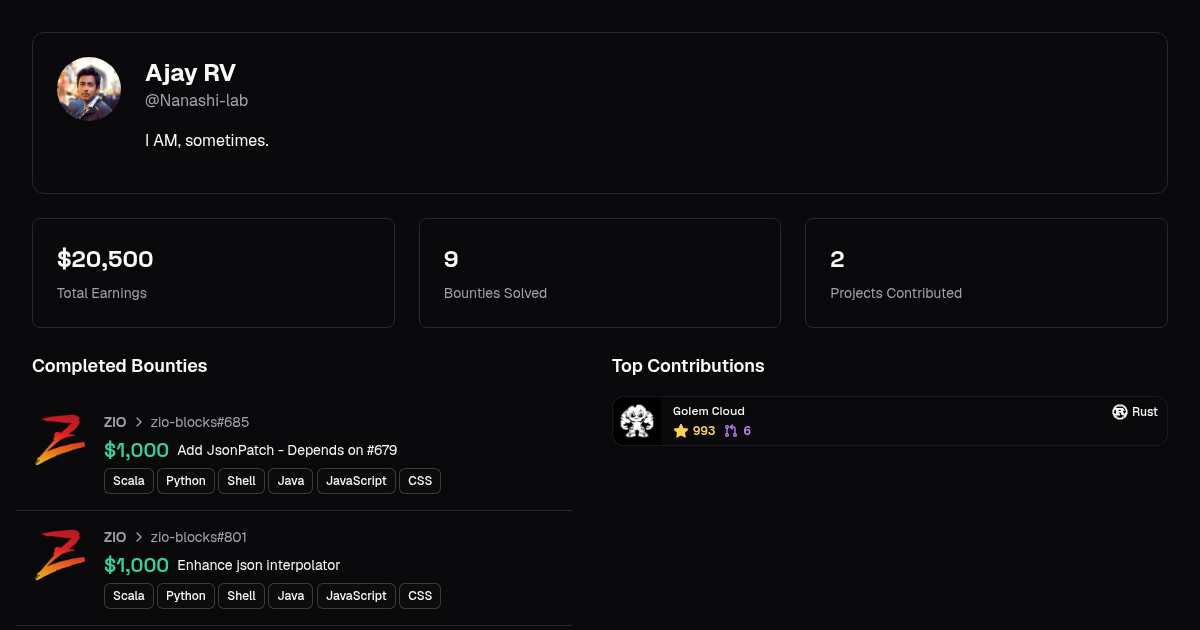This screenshot has height=630, width=1200.
Task: Click the yellow star icon beside 993
Action: pos(681,431)
